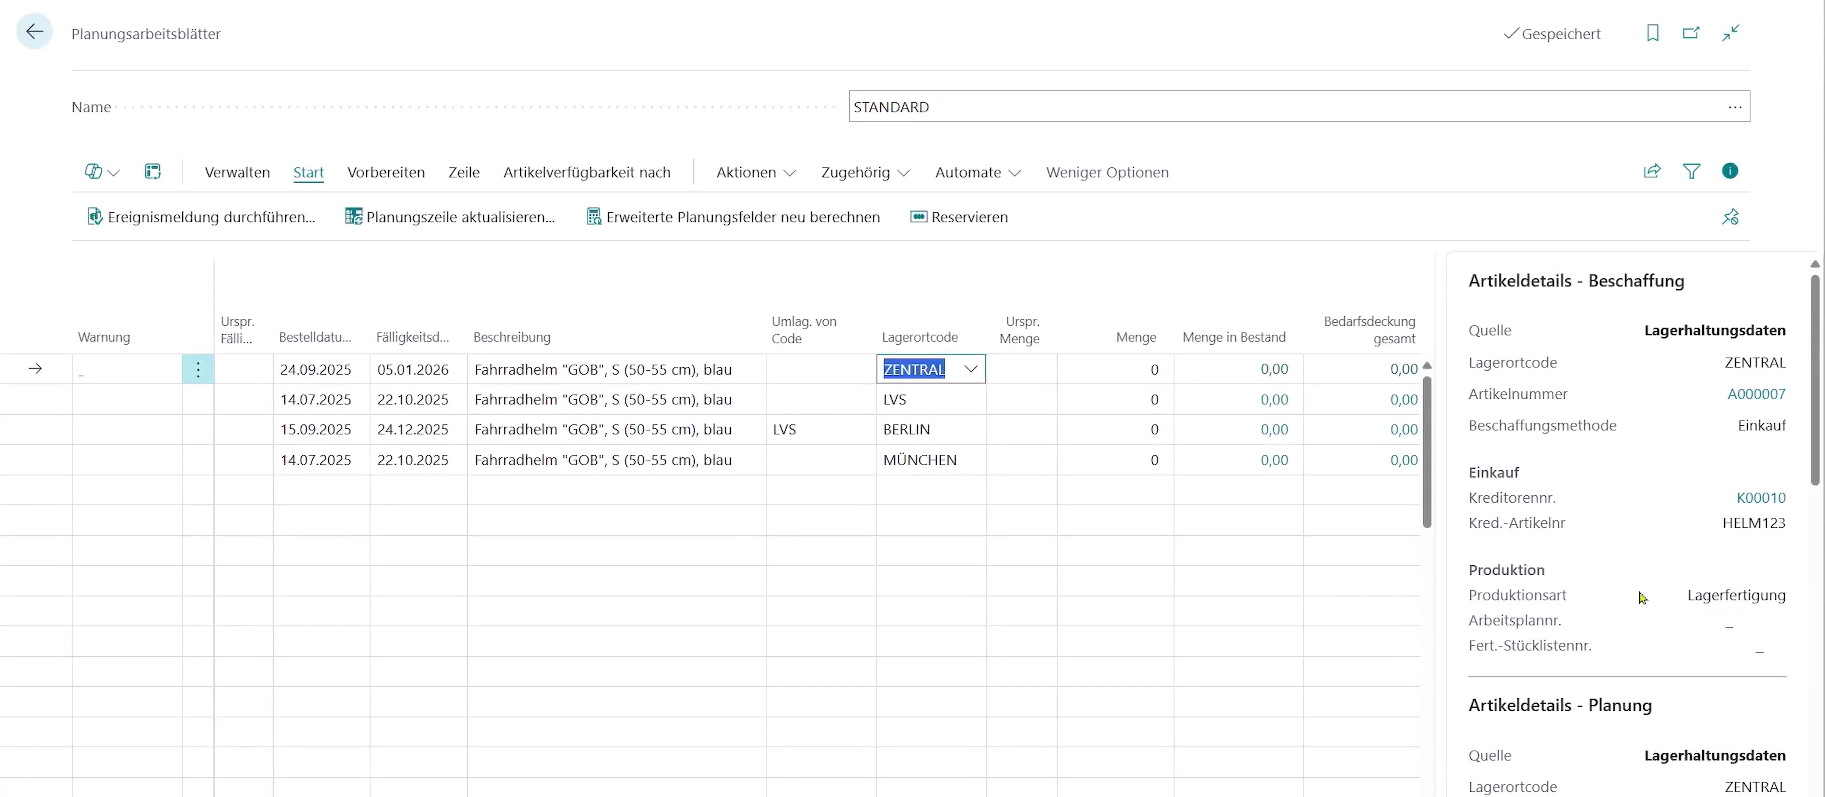This screenshot has height=797, width=1825.
Task: Switch to the Vorbereiten tab
Action: [x=386, y=172]
